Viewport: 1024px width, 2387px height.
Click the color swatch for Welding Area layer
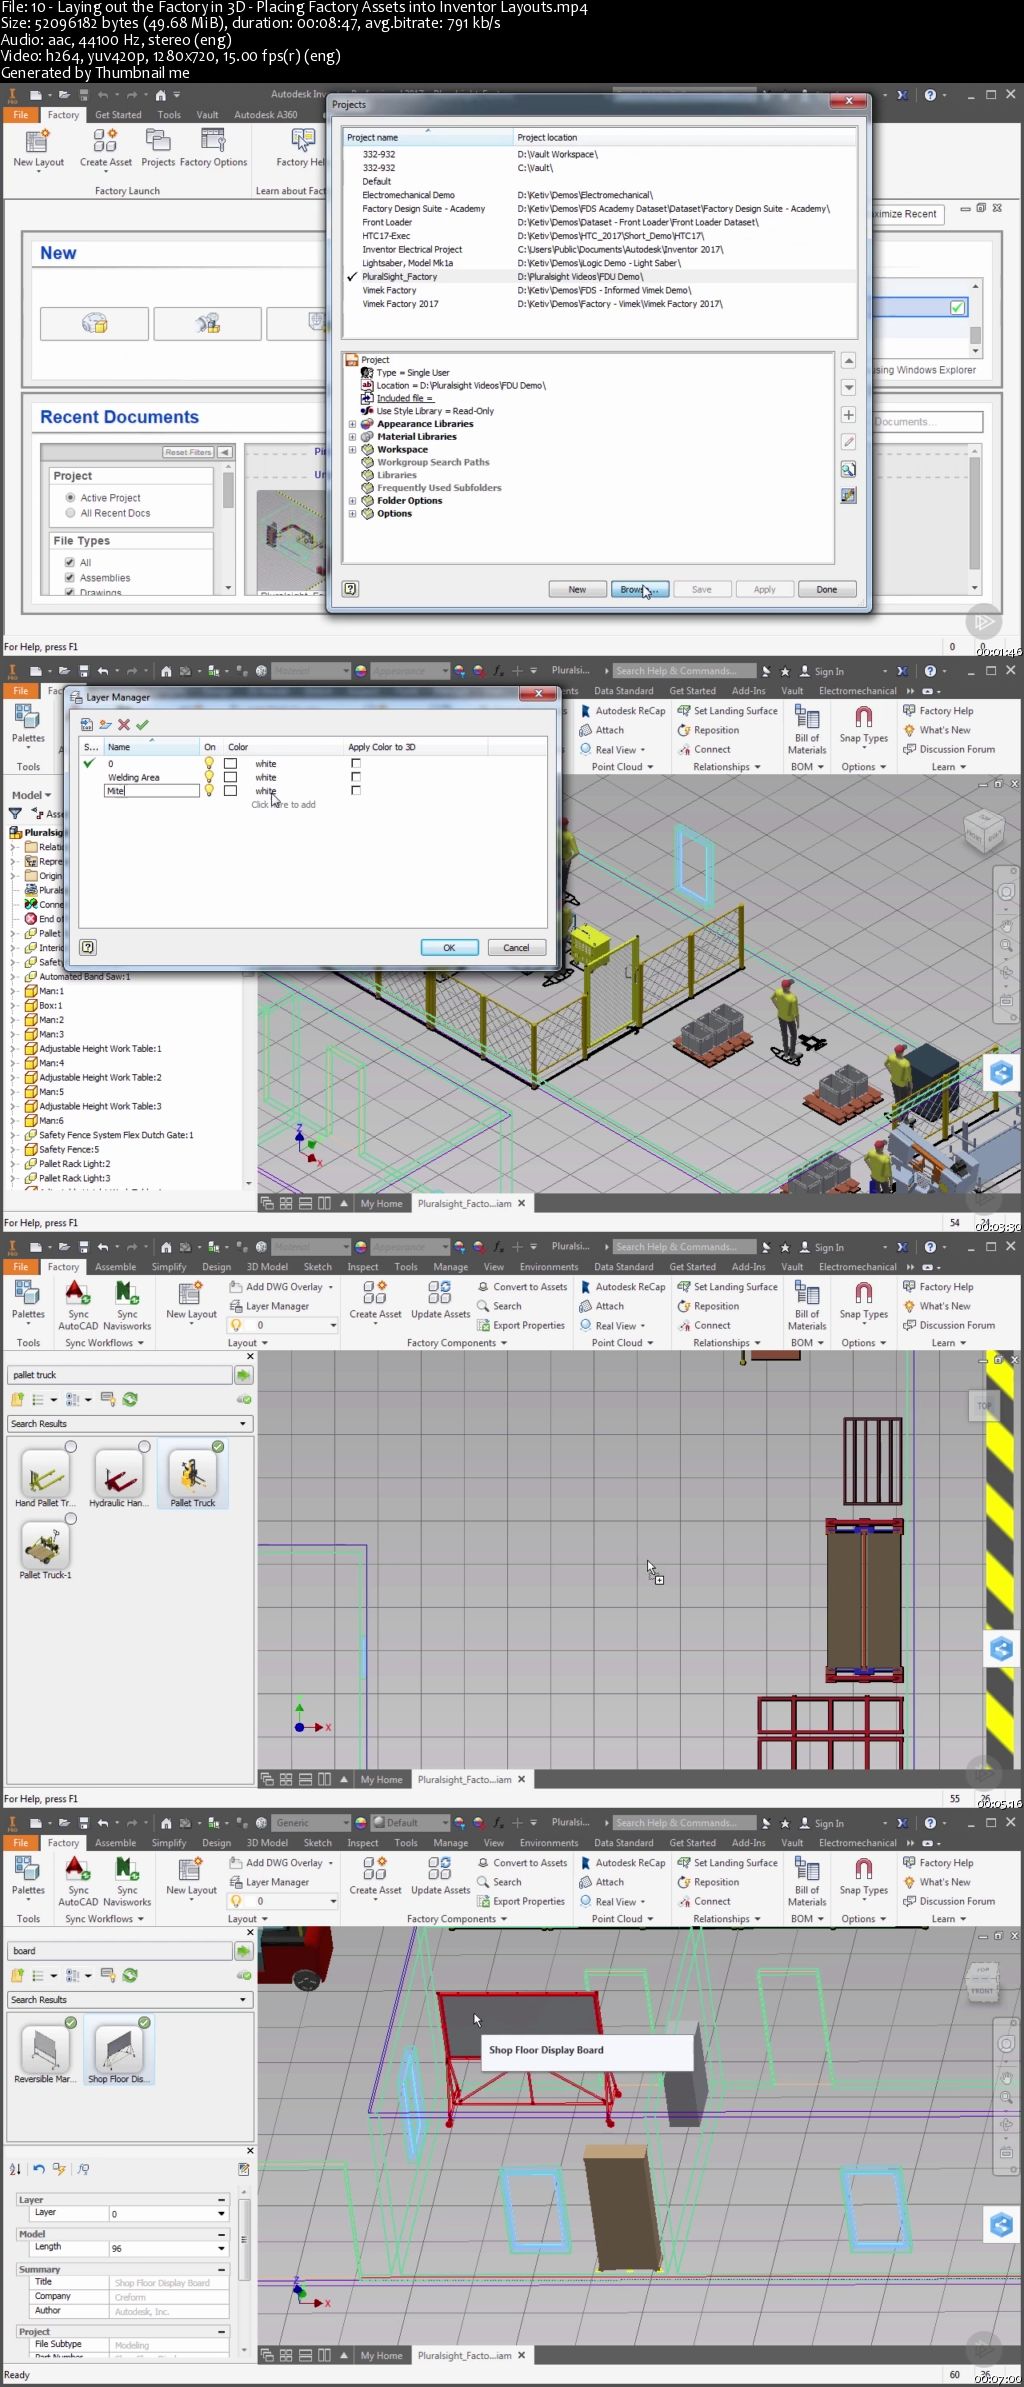tap(230, 777)
